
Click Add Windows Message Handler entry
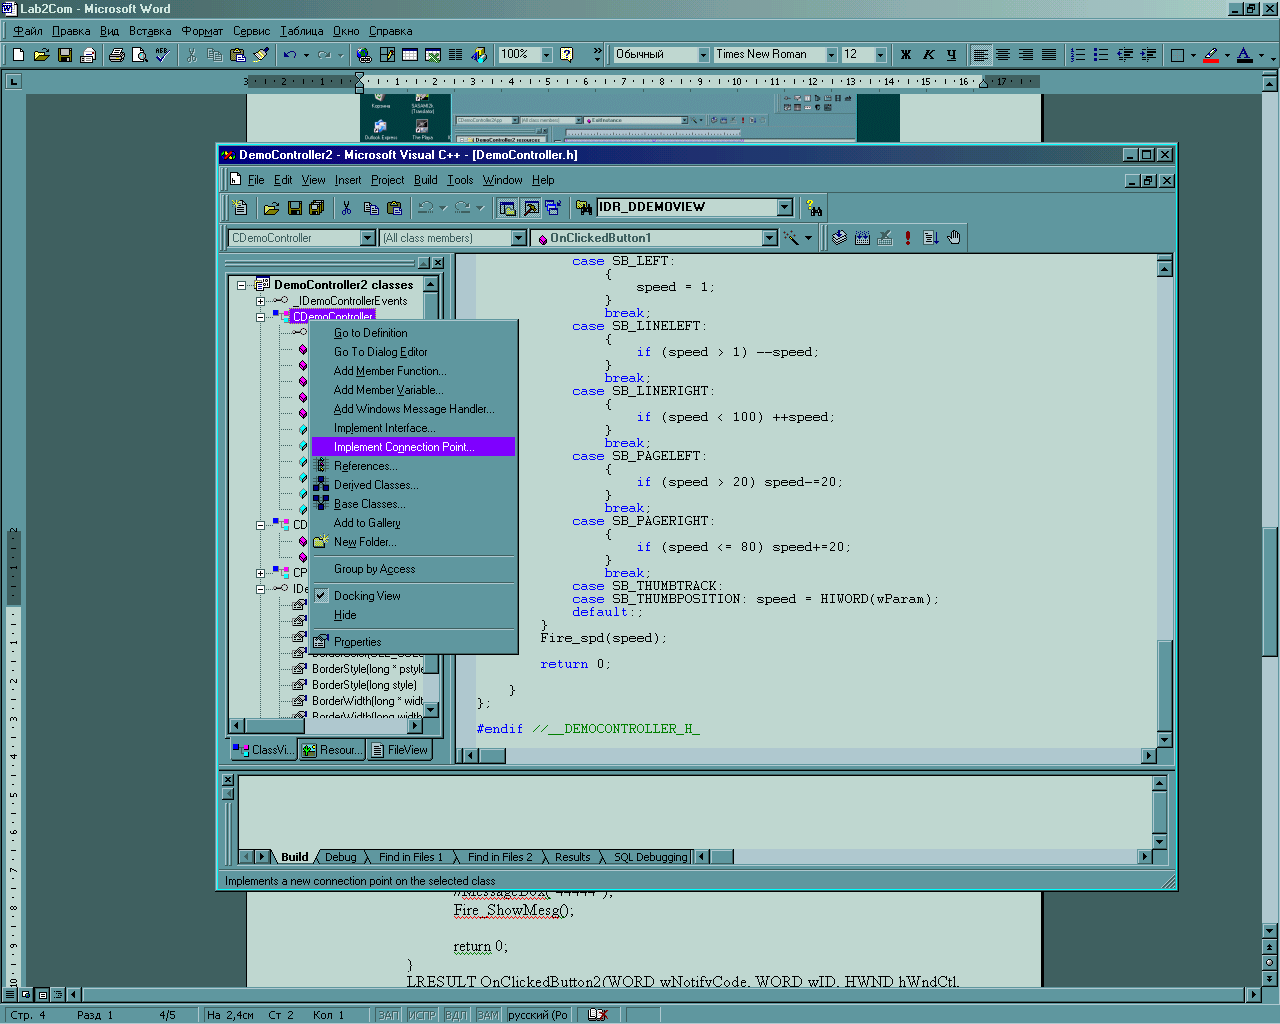(x=413, y=409)
